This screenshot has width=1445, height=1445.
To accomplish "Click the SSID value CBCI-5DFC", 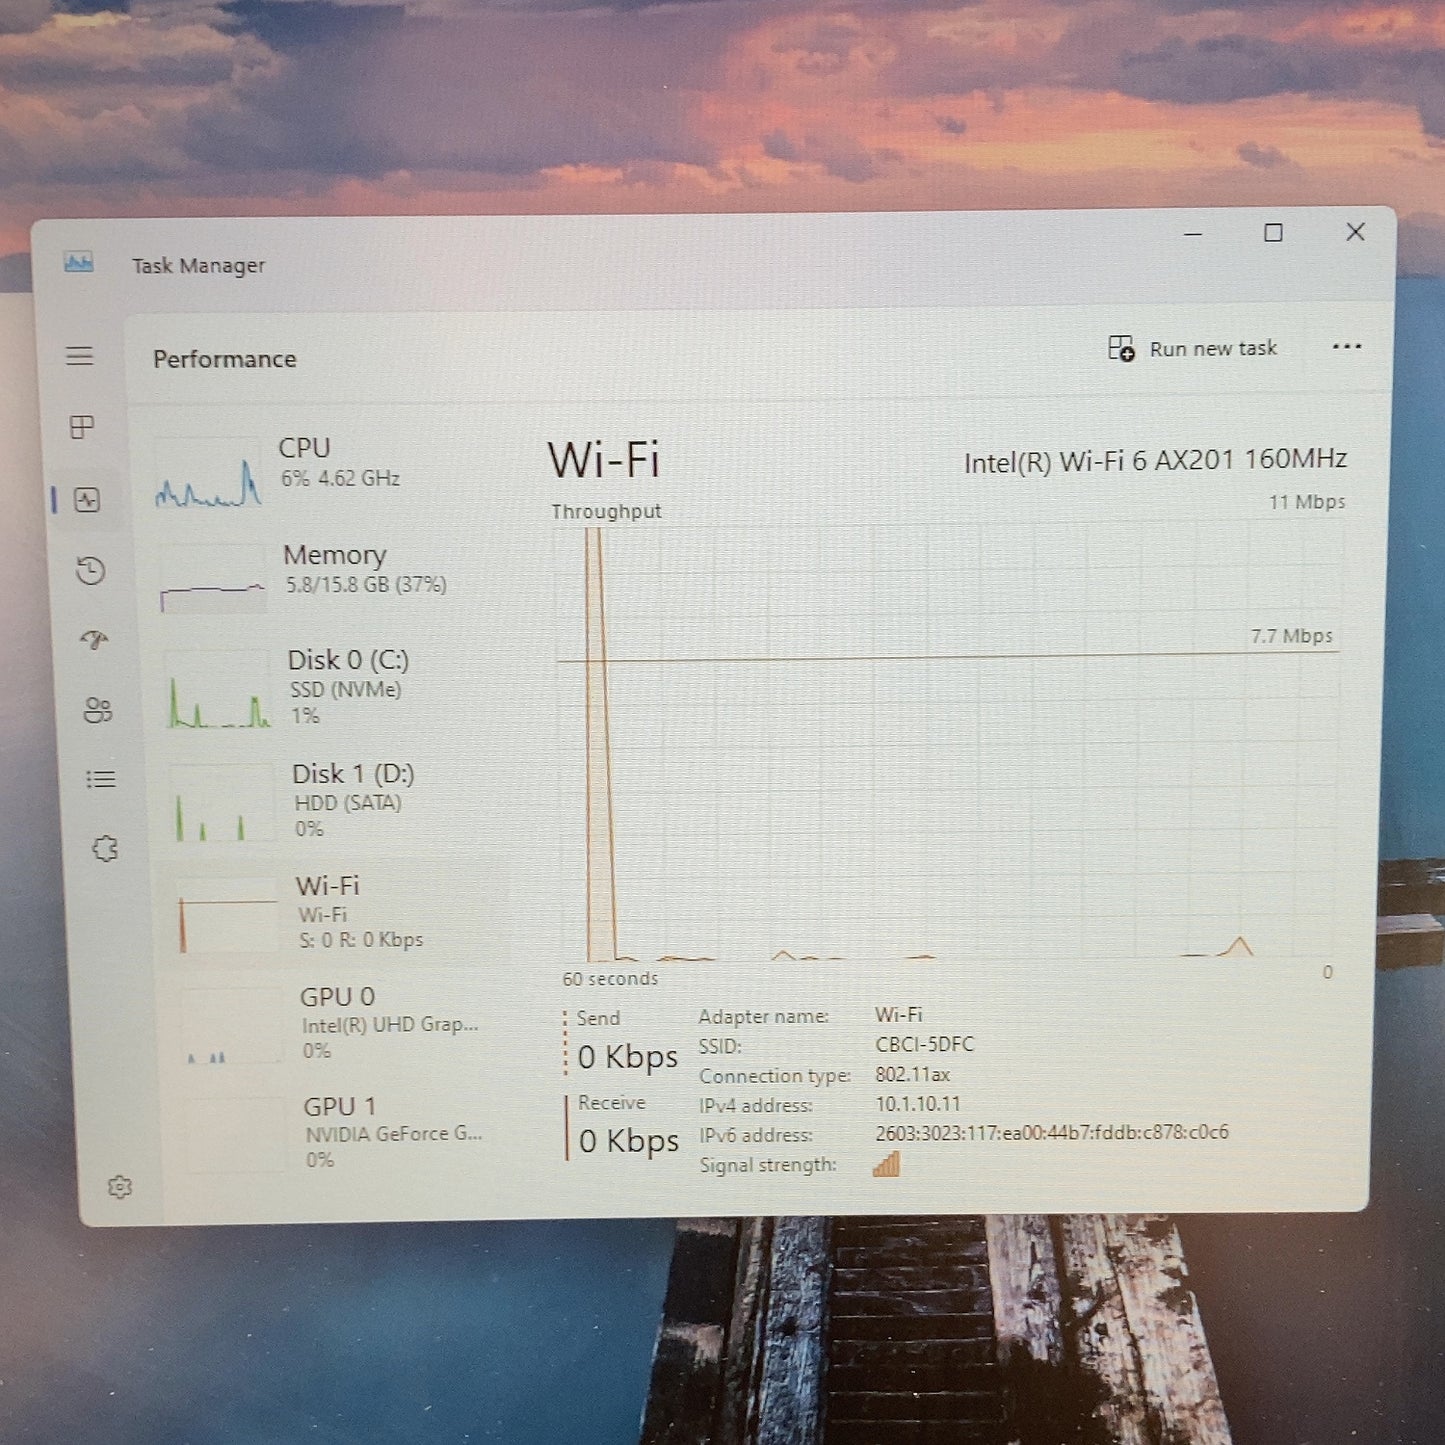I will (x=924, y=1044).
